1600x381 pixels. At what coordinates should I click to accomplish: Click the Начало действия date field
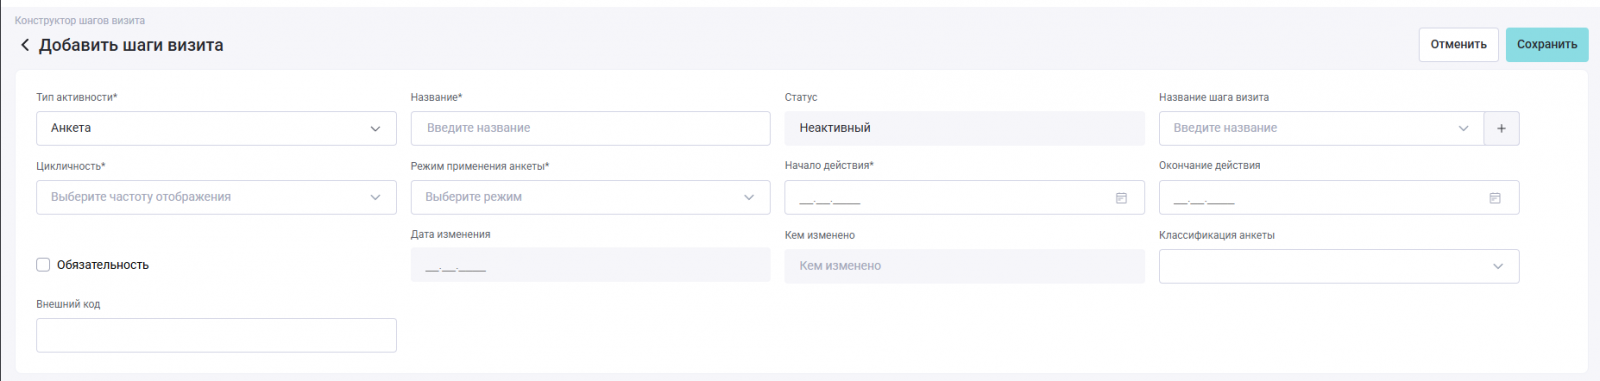pyautogui.click(x=964, y=197)
